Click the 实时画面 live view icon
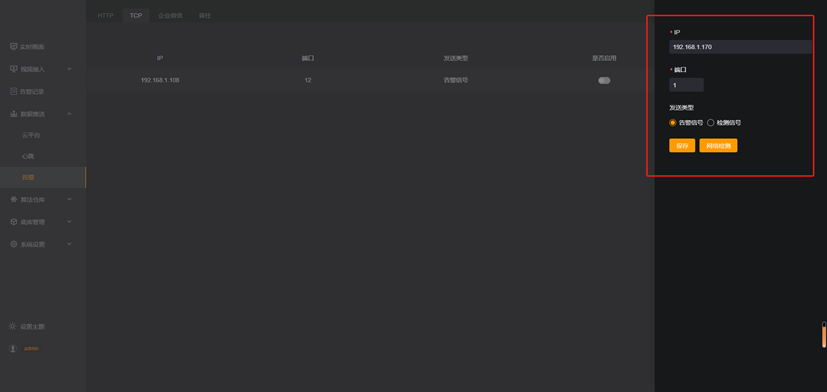Screen dimensions: 827x392 pyautogui.click(x=14, y=46)
